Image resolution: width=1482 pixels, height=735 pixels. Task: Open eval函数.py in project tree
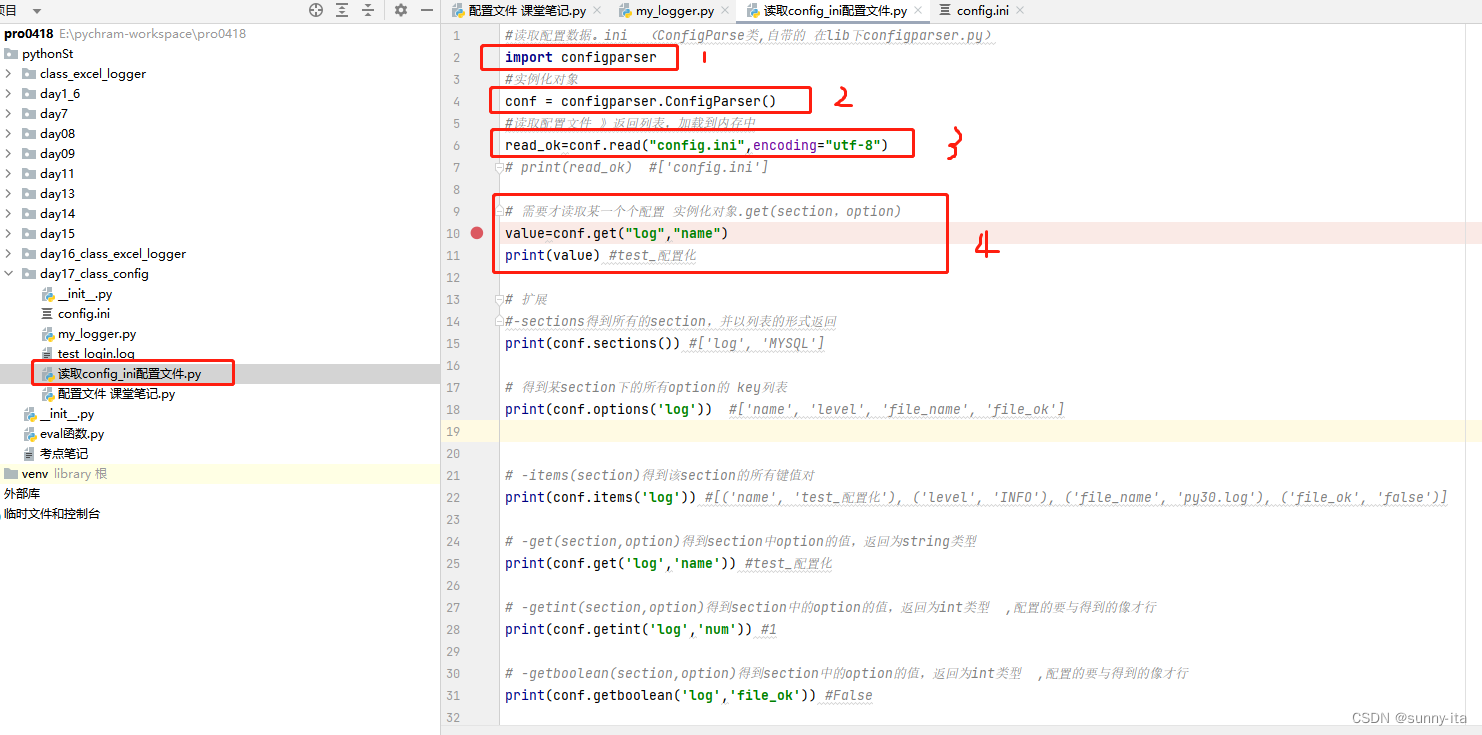pos(72,434)
